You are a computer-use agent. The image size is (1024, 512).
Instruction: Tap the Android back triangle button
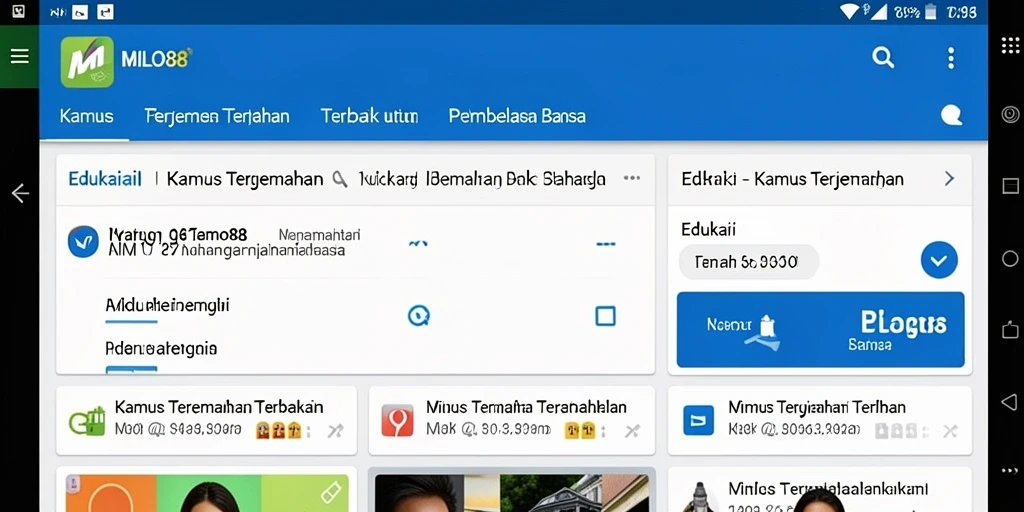pyautogui.click(x=1010, y=402)
